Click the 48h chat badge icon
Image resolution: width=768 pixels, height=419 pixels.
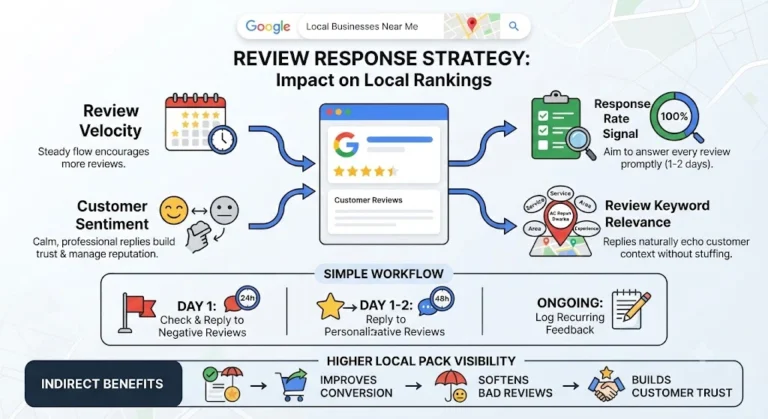coord(436,300)
